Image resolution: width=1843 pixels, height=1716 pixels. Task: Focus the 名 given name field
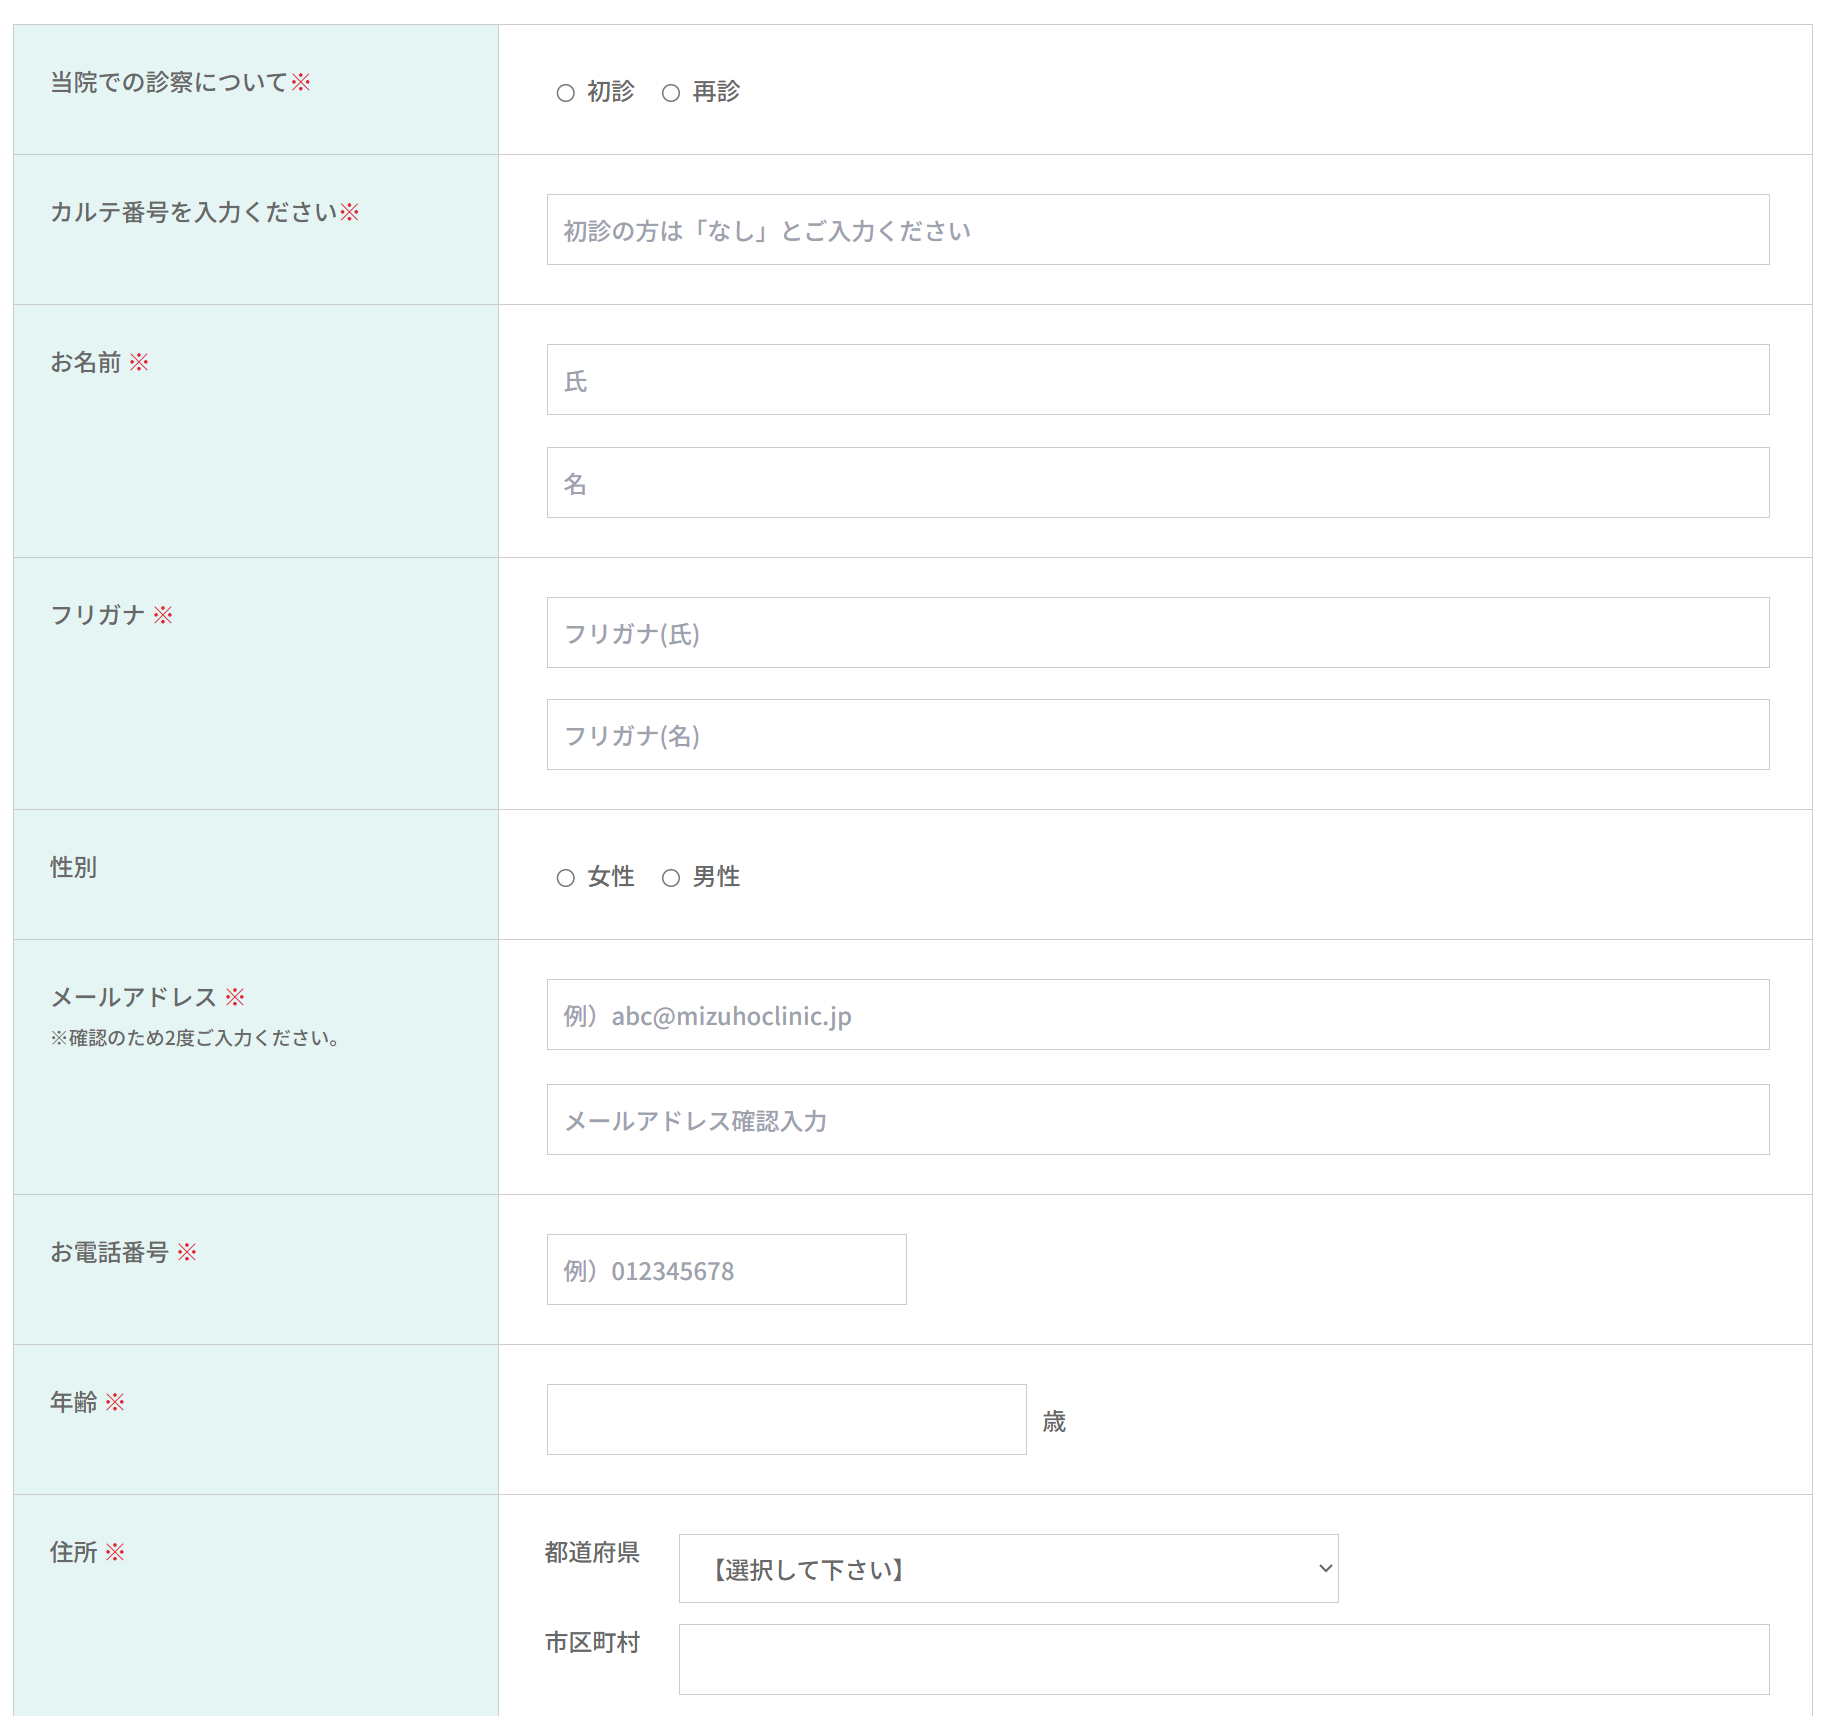tap(1157, 483)
